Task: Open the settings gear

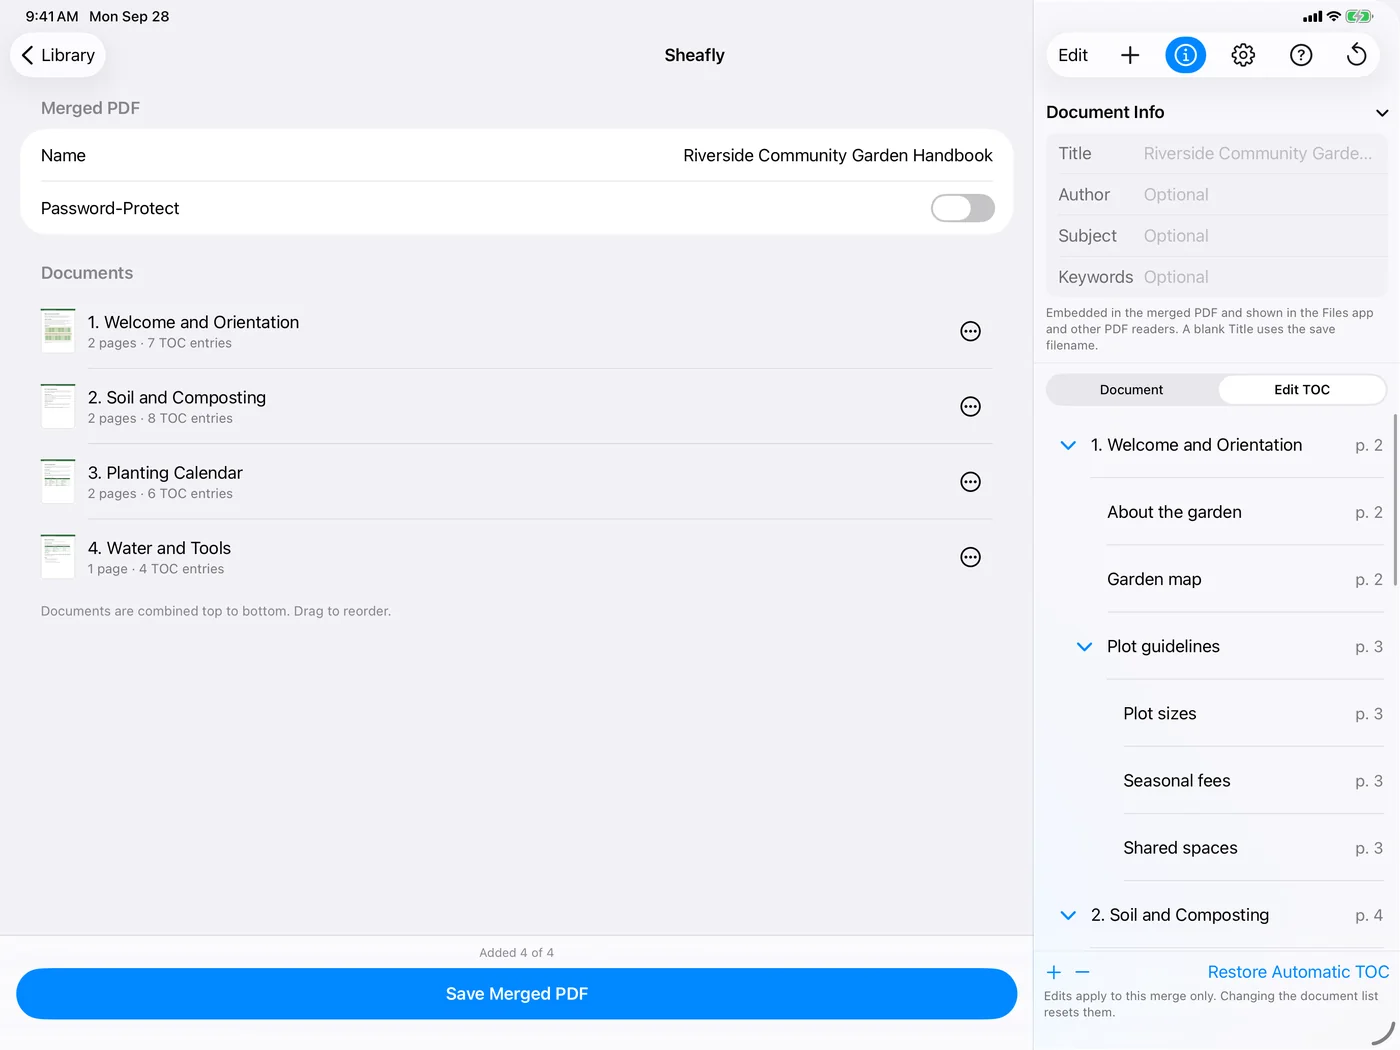Action: (1243, 55)
